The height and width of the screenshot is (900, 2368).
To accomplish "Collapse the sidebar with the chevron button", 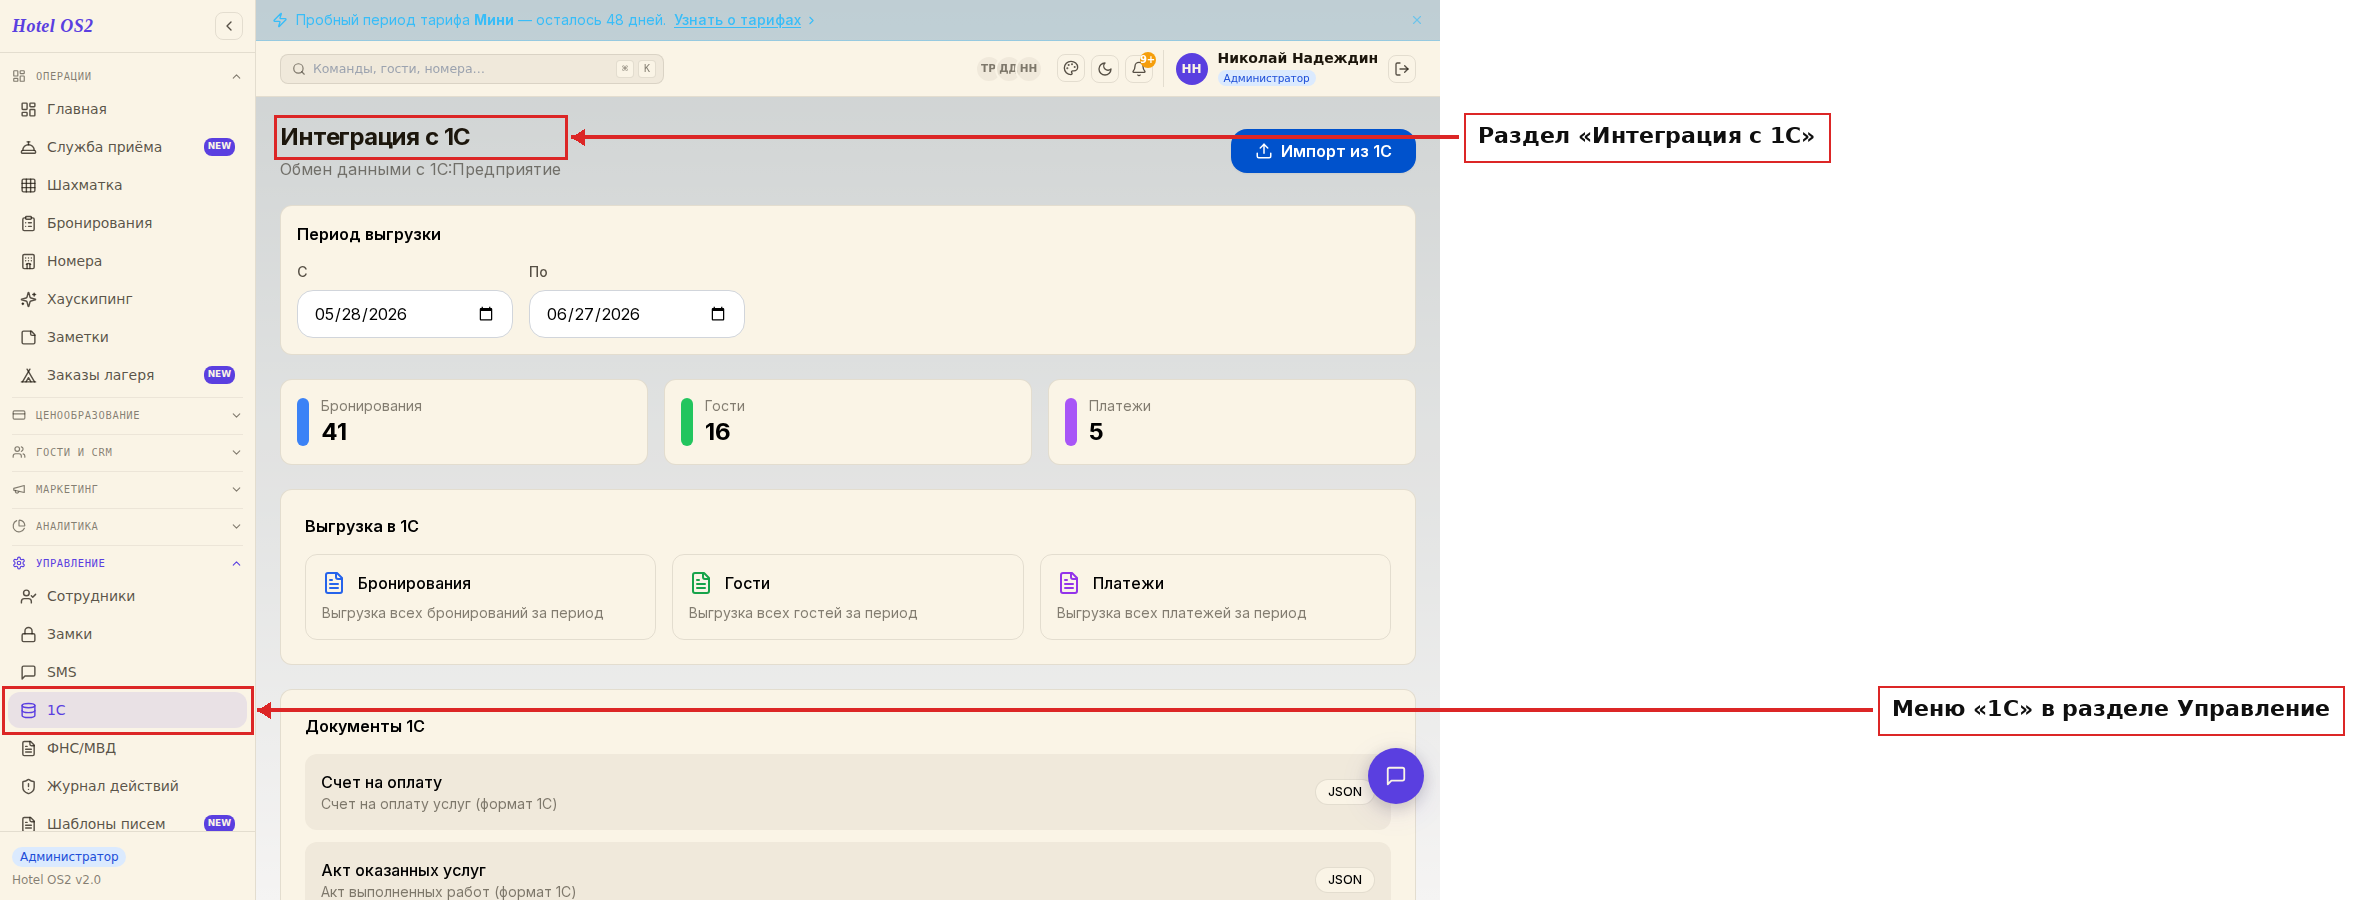I will (229, 26).
